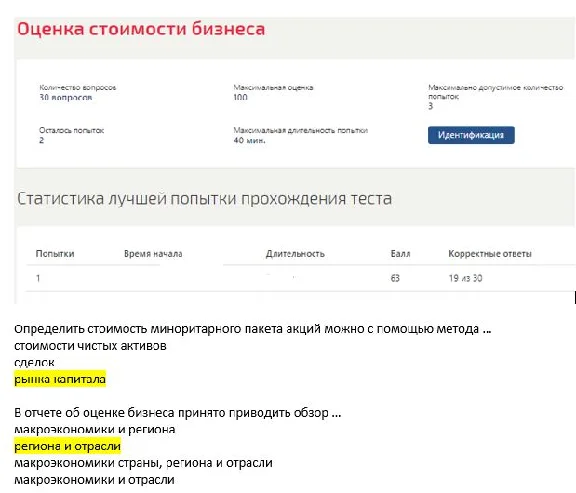Select the Время начала column header

click(x=153, y=254)
